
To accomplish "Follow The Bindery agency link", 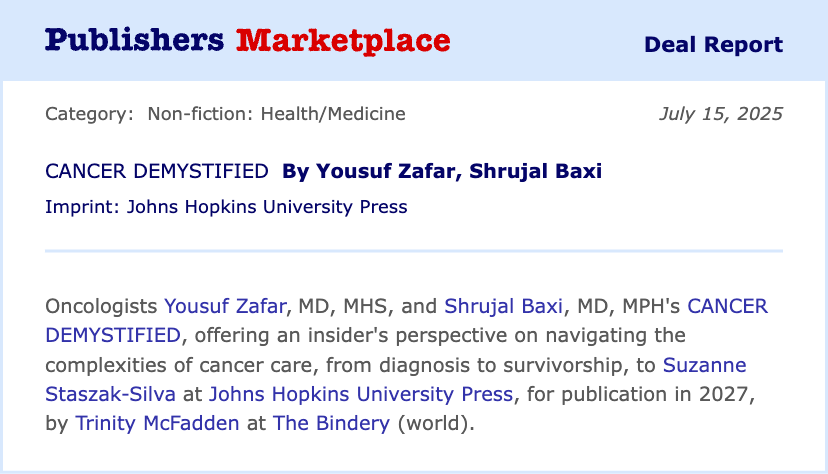I will coord(331,423).
